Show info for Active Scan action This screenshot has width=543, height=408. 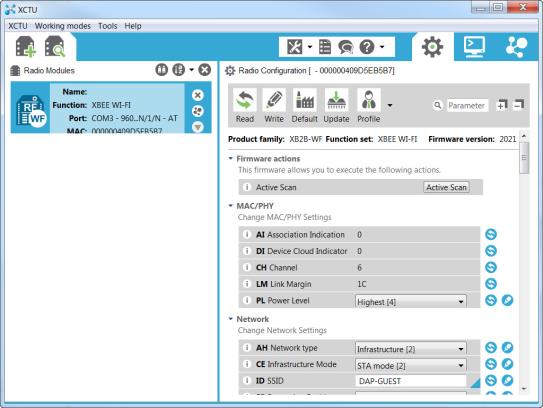point(247,187)
